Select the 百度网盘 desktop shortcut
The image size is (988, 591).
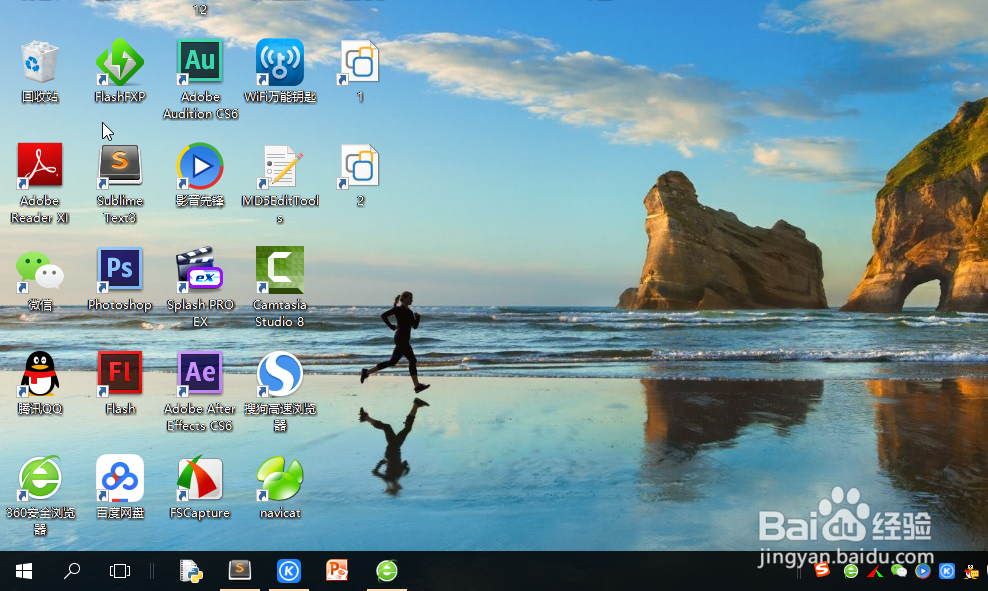120,486
